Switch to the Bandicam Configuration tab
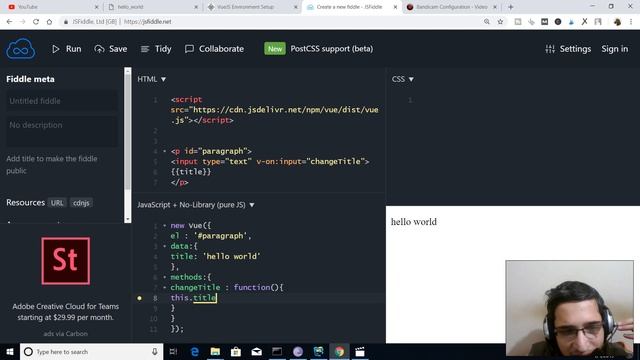The height and width of the screenshot is (360, 640). [x=452, y=7]
